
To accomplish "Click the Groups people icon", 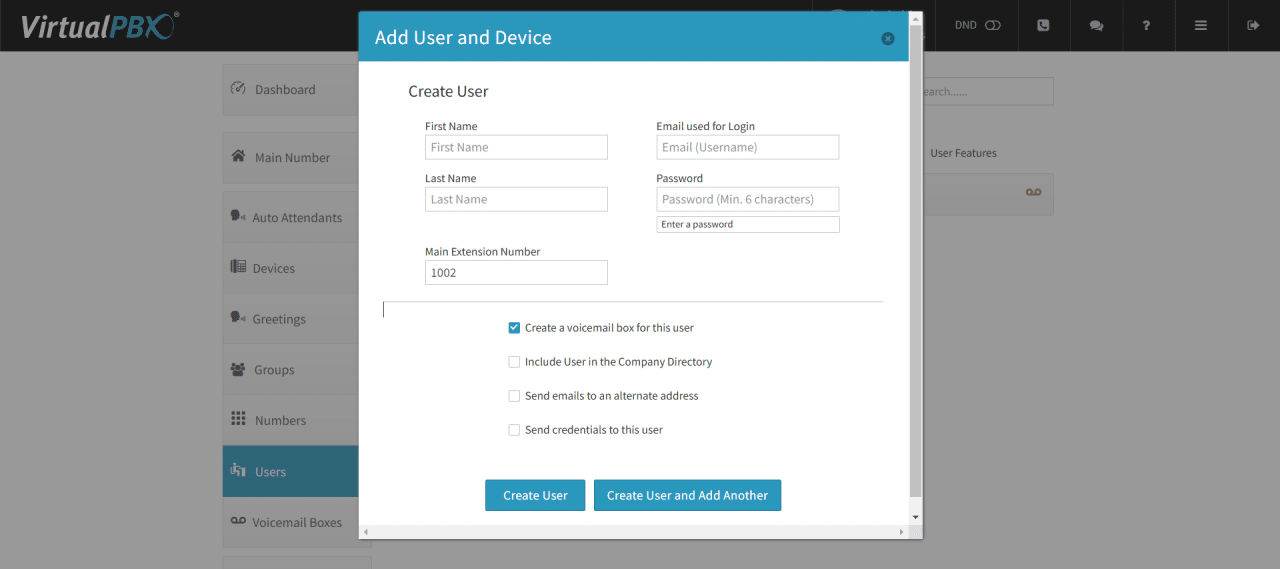I will [x=238, y=369].
